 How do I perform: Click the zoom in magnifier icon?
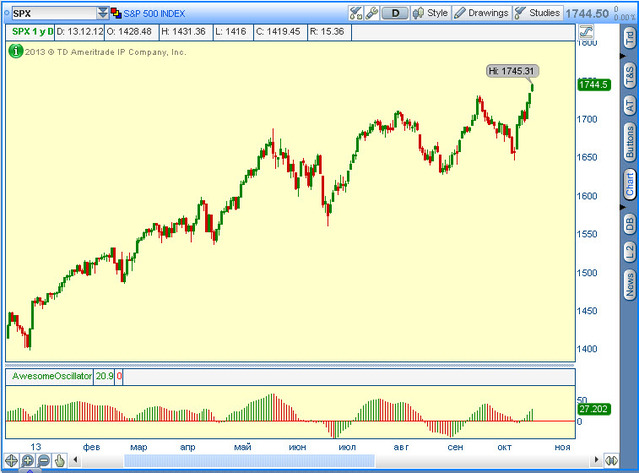27,460
